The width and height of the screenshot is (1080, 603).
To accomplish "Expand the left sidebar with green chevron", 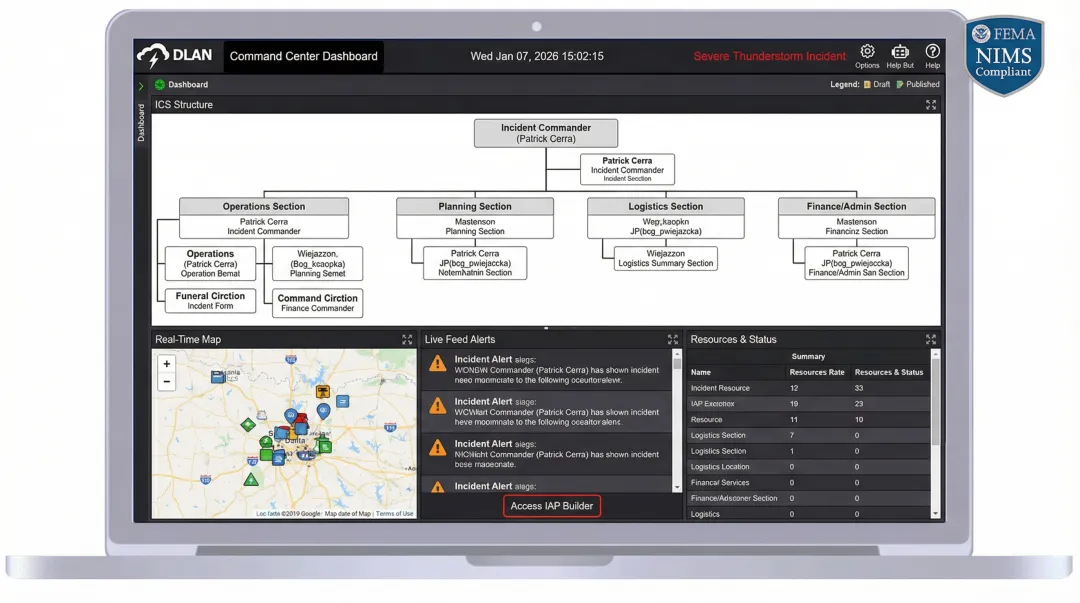I will click(141, 86).
